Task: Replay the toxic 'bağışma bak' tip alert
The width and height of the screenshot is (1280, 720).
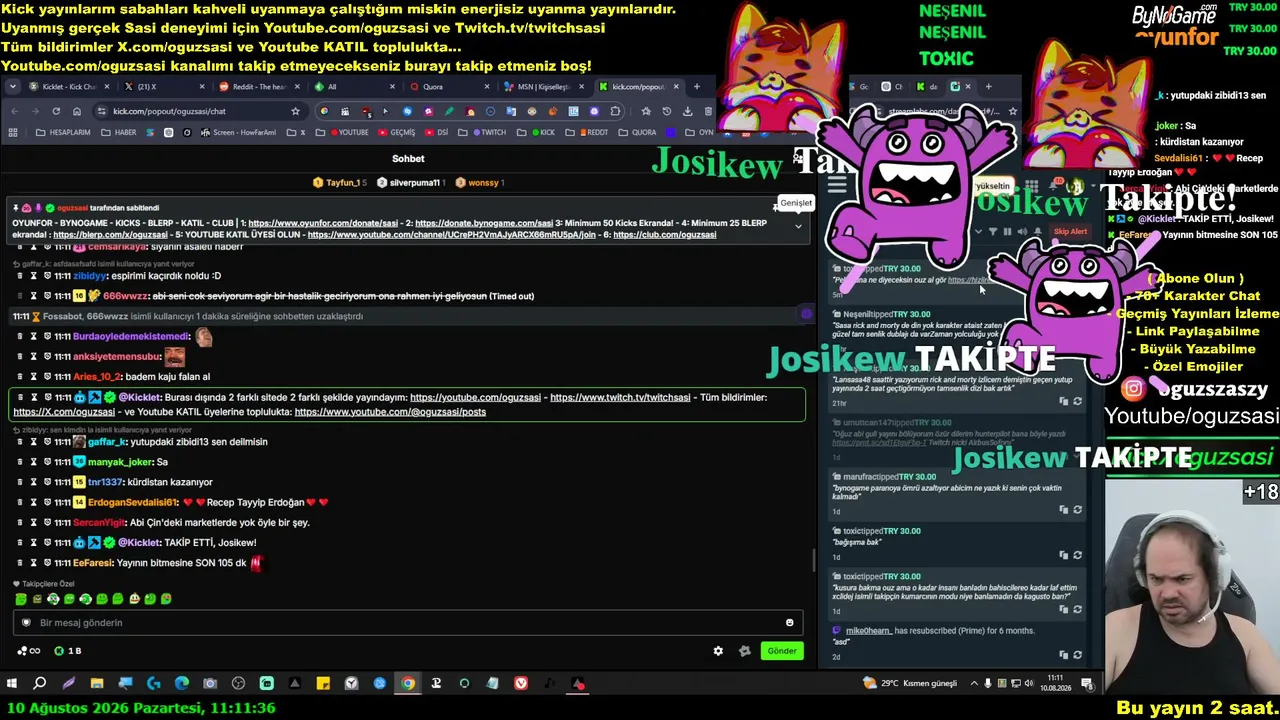Action: pos(1077,555)
